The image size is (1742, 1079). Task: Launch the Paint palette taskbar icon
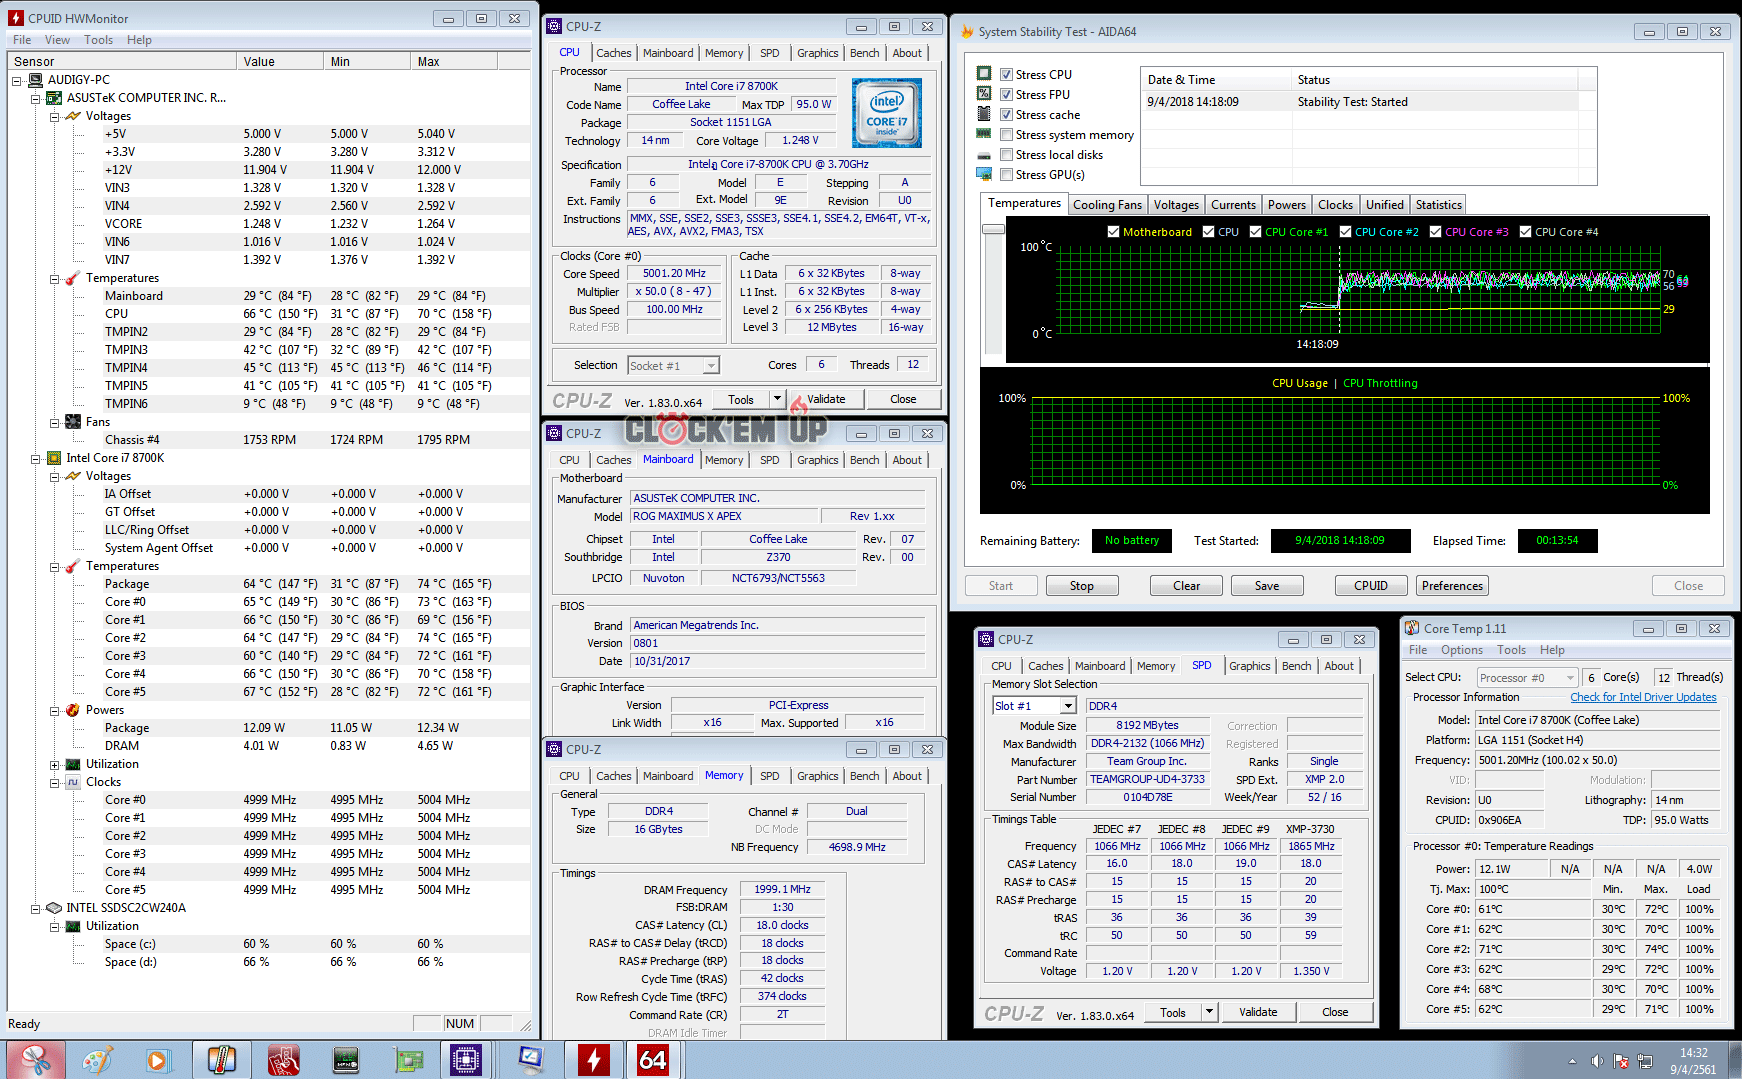point(97,1059)
